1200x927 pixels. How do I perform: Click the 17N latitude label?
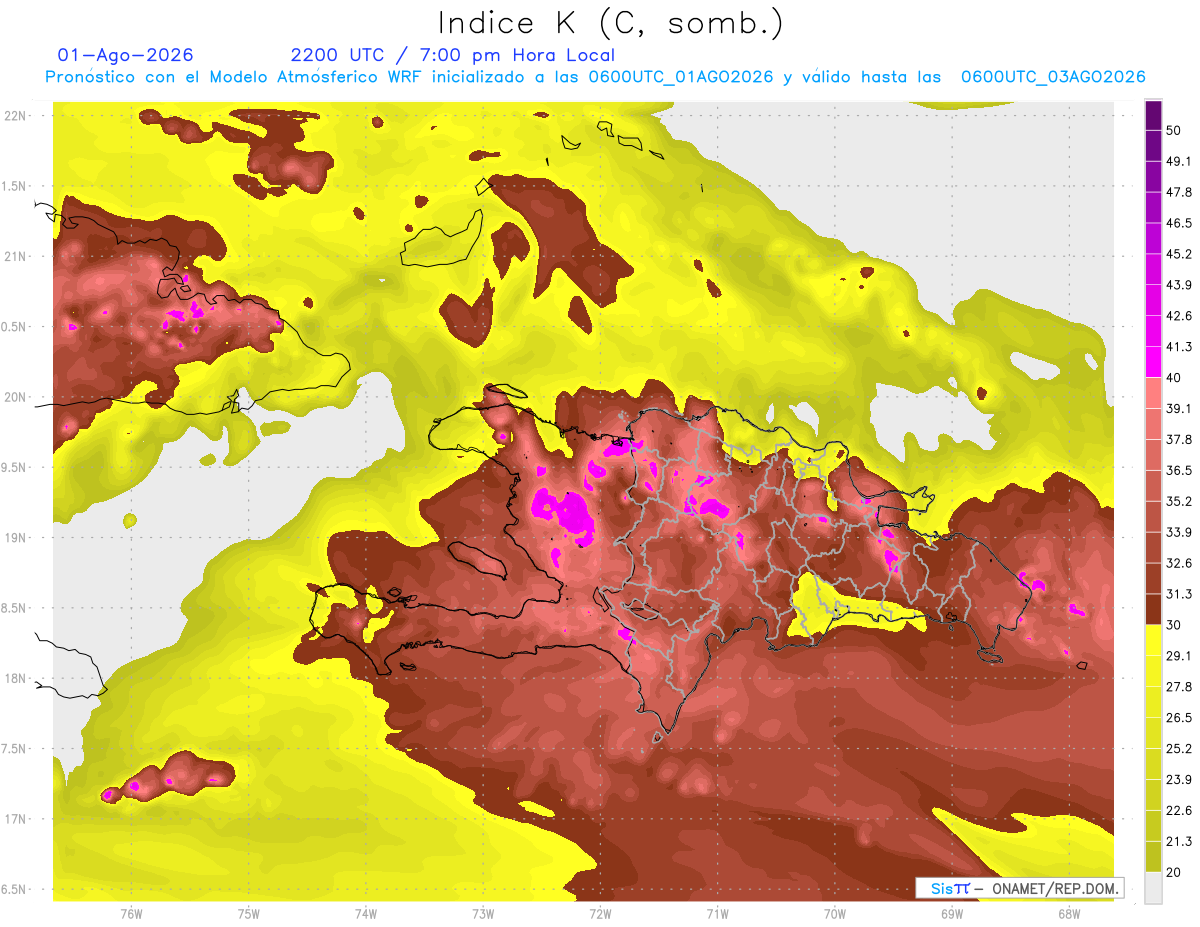(x=15, y=819)
